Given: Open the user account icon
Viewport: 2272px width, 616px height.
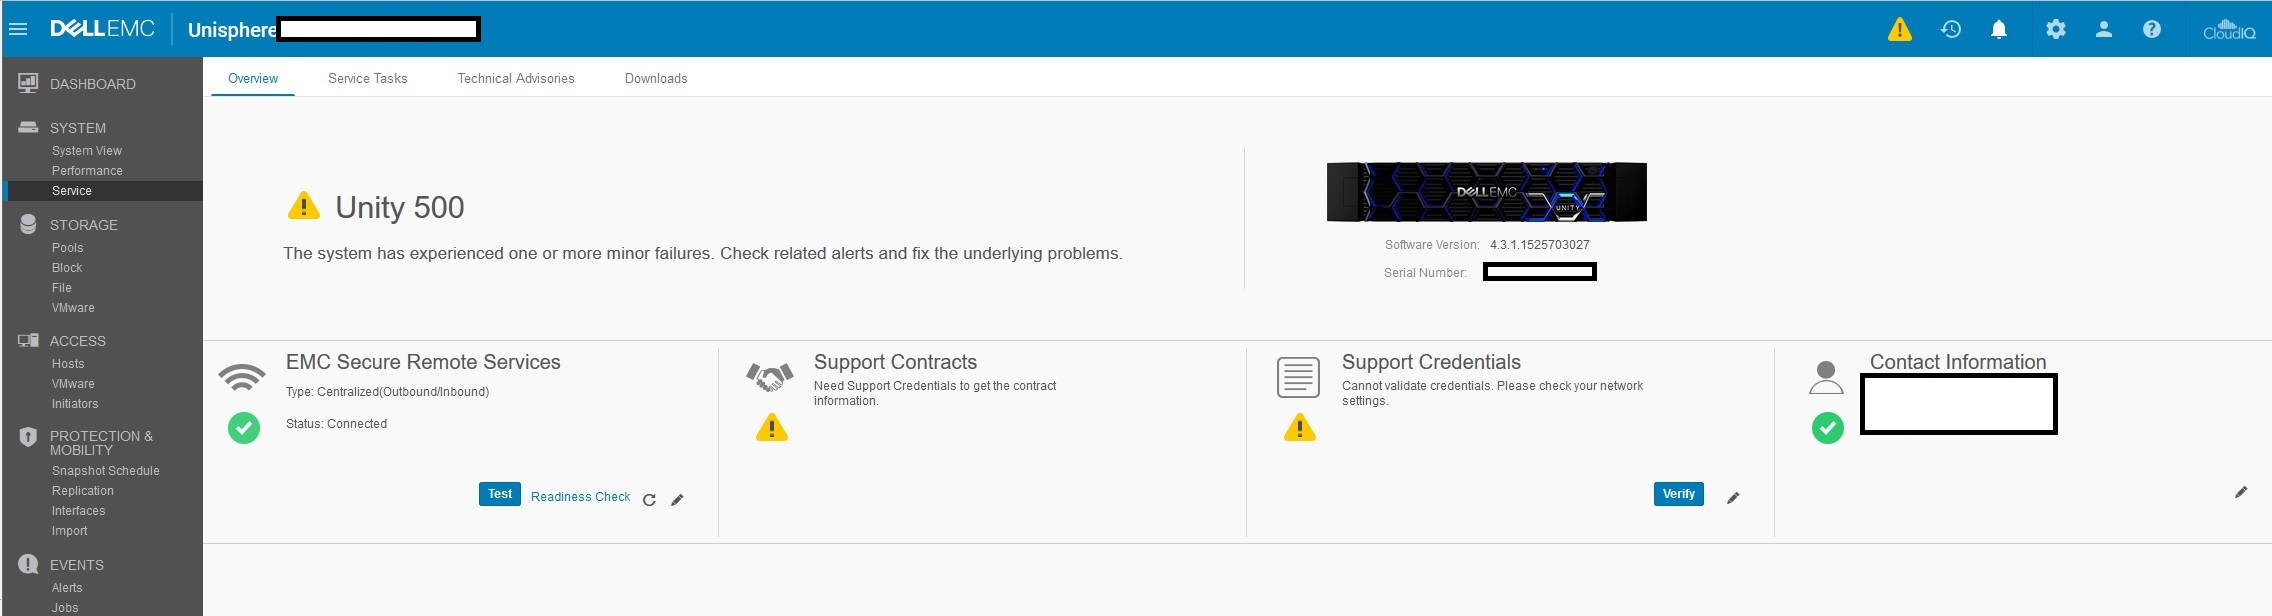Looking at the screenshot, I should click(2103, 30).
